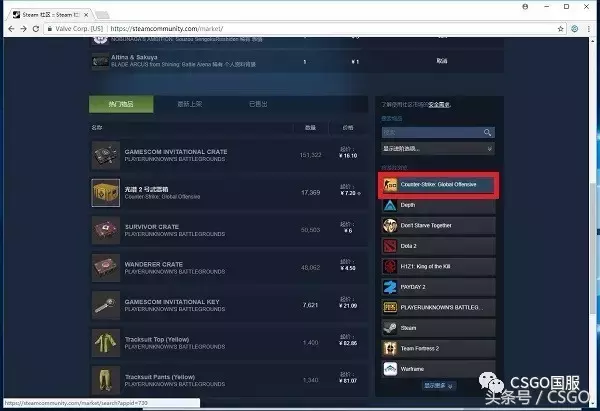
Task: Open Counter-Strike: Global Offensive game icon
Action: 390,185
